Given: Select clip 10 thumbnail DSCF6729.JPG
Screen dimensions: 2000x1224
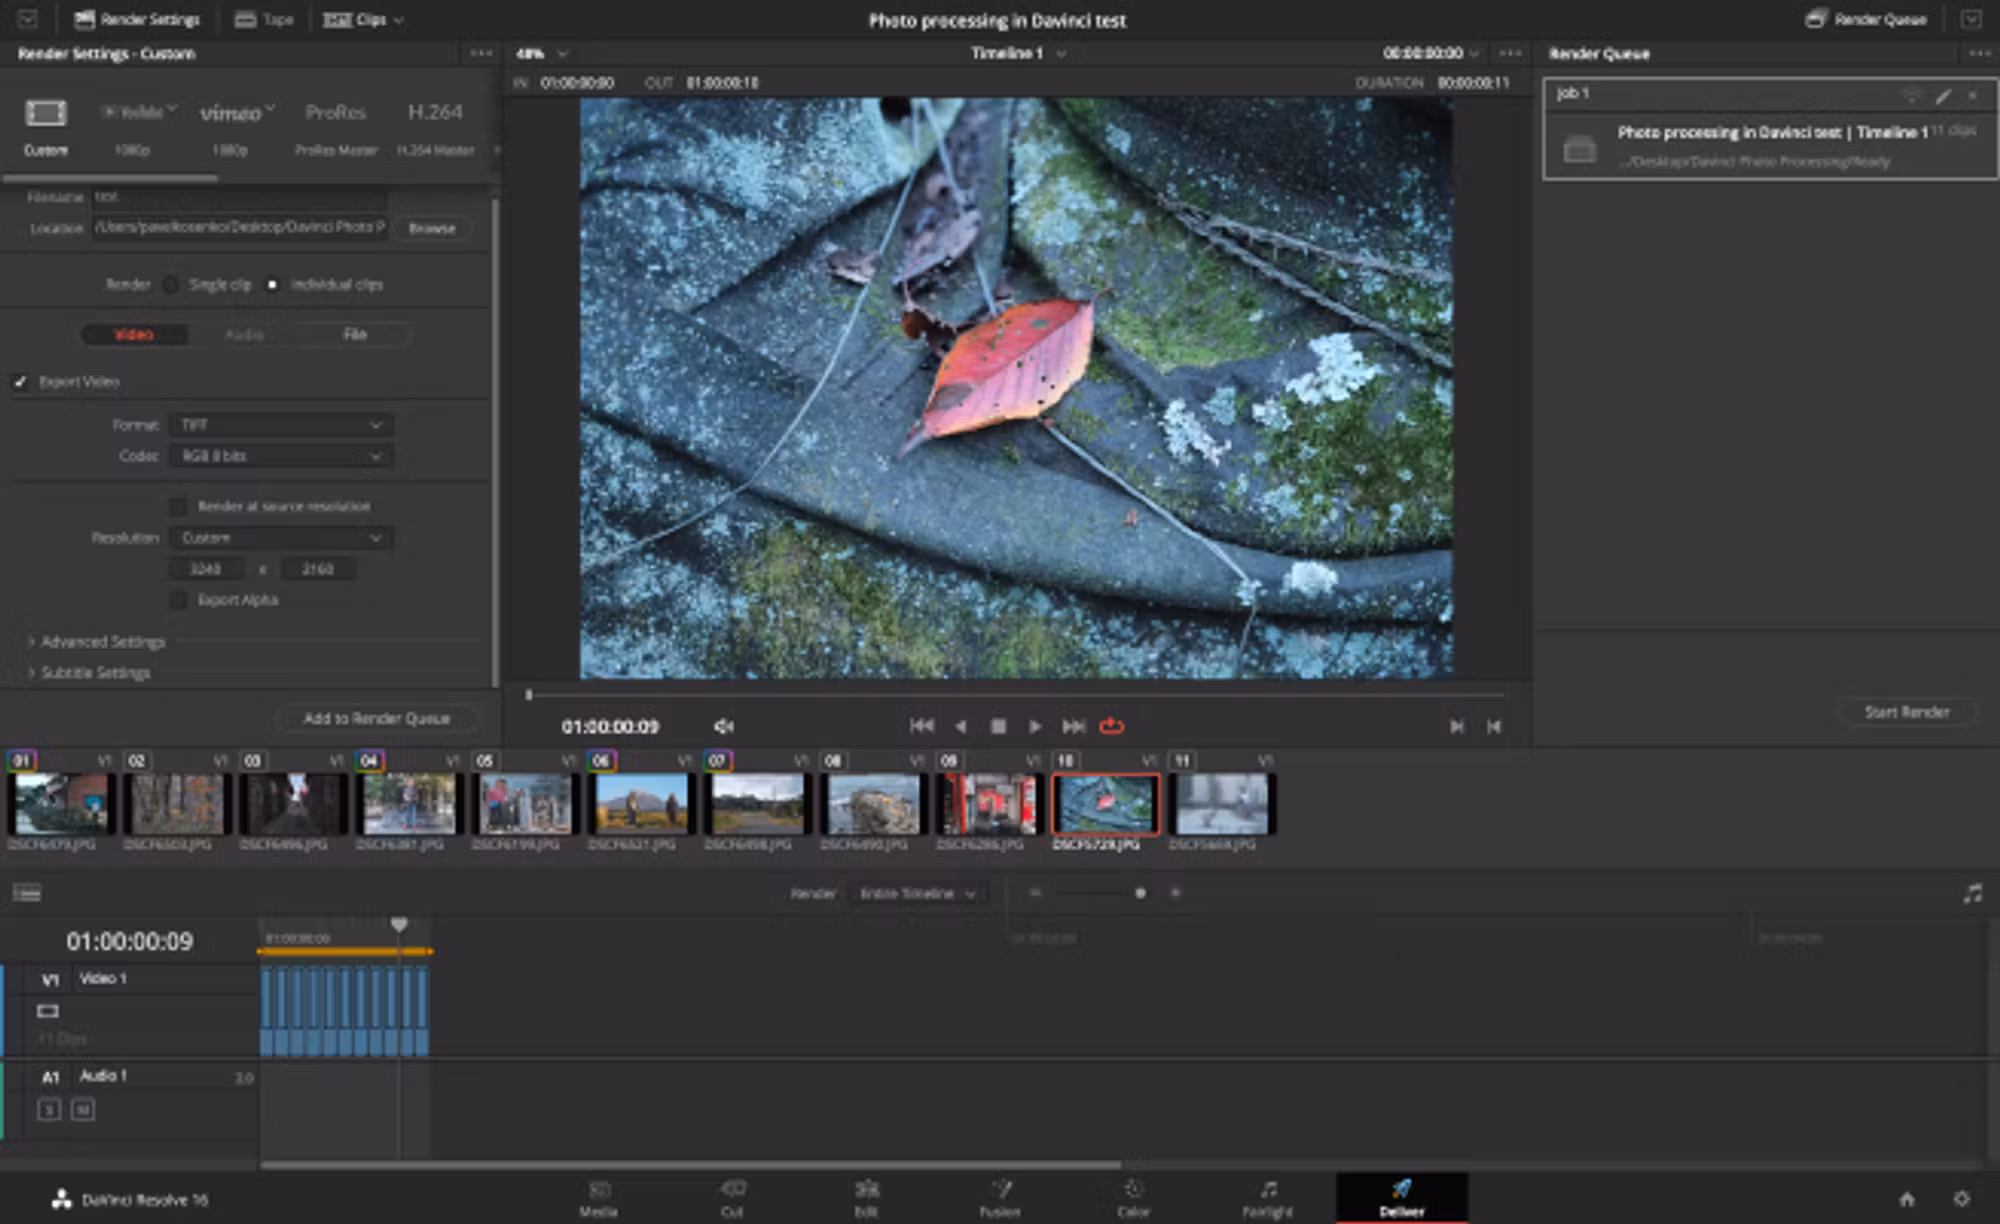Looking at the screenshot, I should [1105, 804].
